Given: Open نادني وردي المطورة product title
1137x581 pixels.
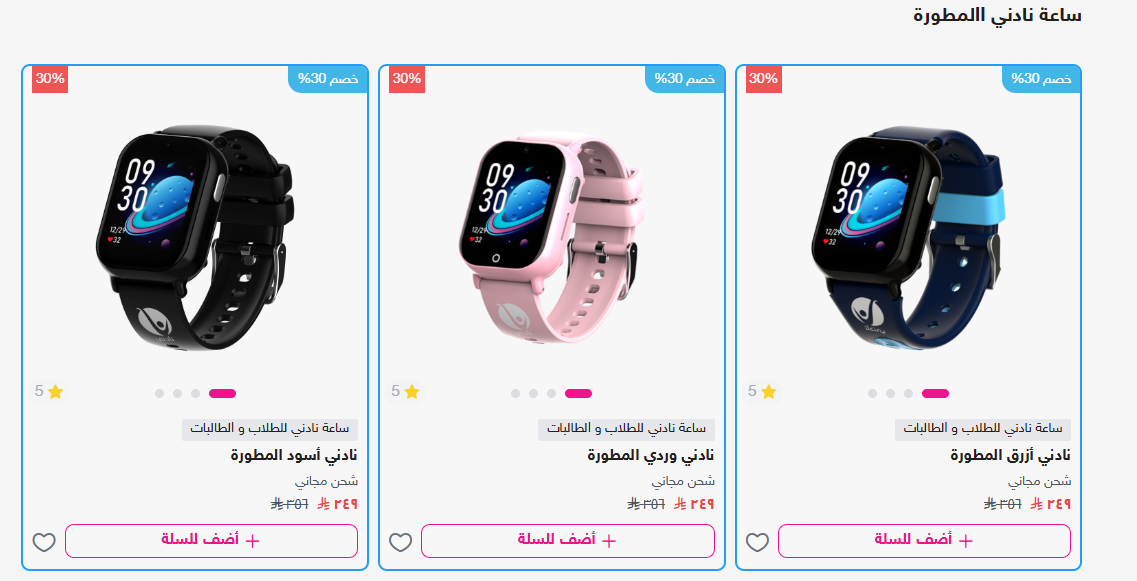Looking at the screenshot, I should point(650,456).
